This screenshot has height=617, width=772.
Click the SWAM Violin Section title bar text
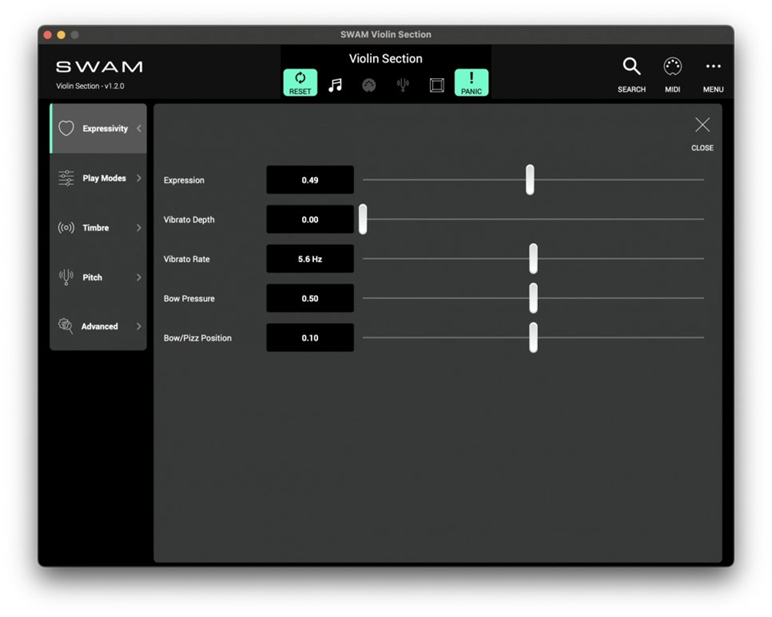click(386, 34)
